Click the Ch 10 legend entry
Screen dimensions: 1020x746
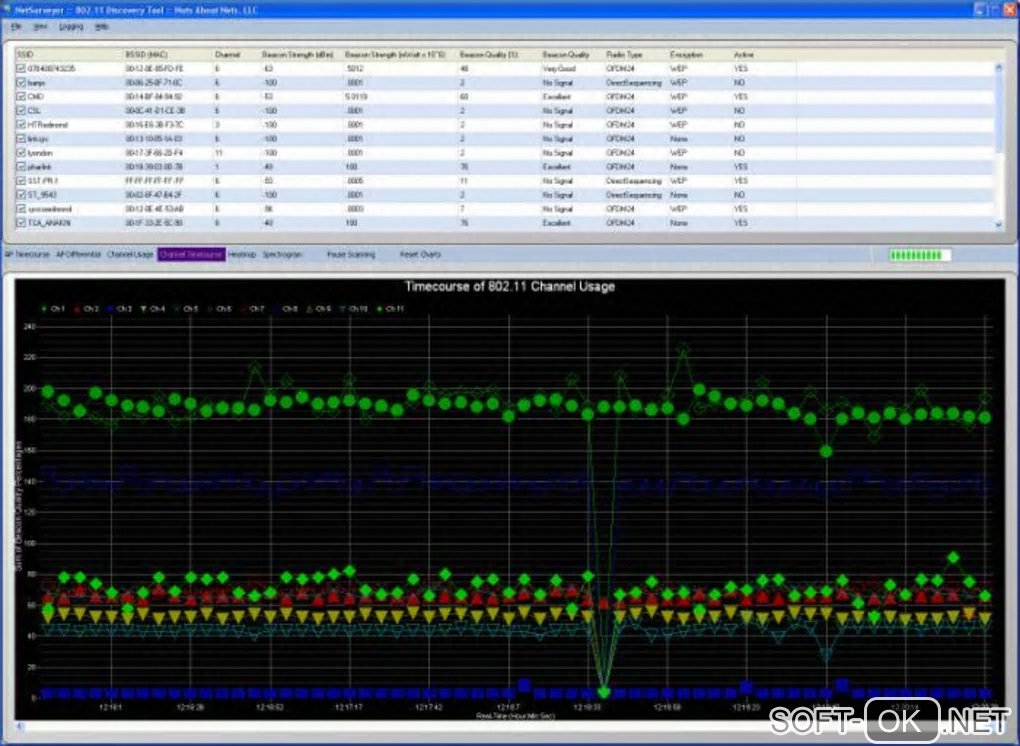(x=353, y=309)
